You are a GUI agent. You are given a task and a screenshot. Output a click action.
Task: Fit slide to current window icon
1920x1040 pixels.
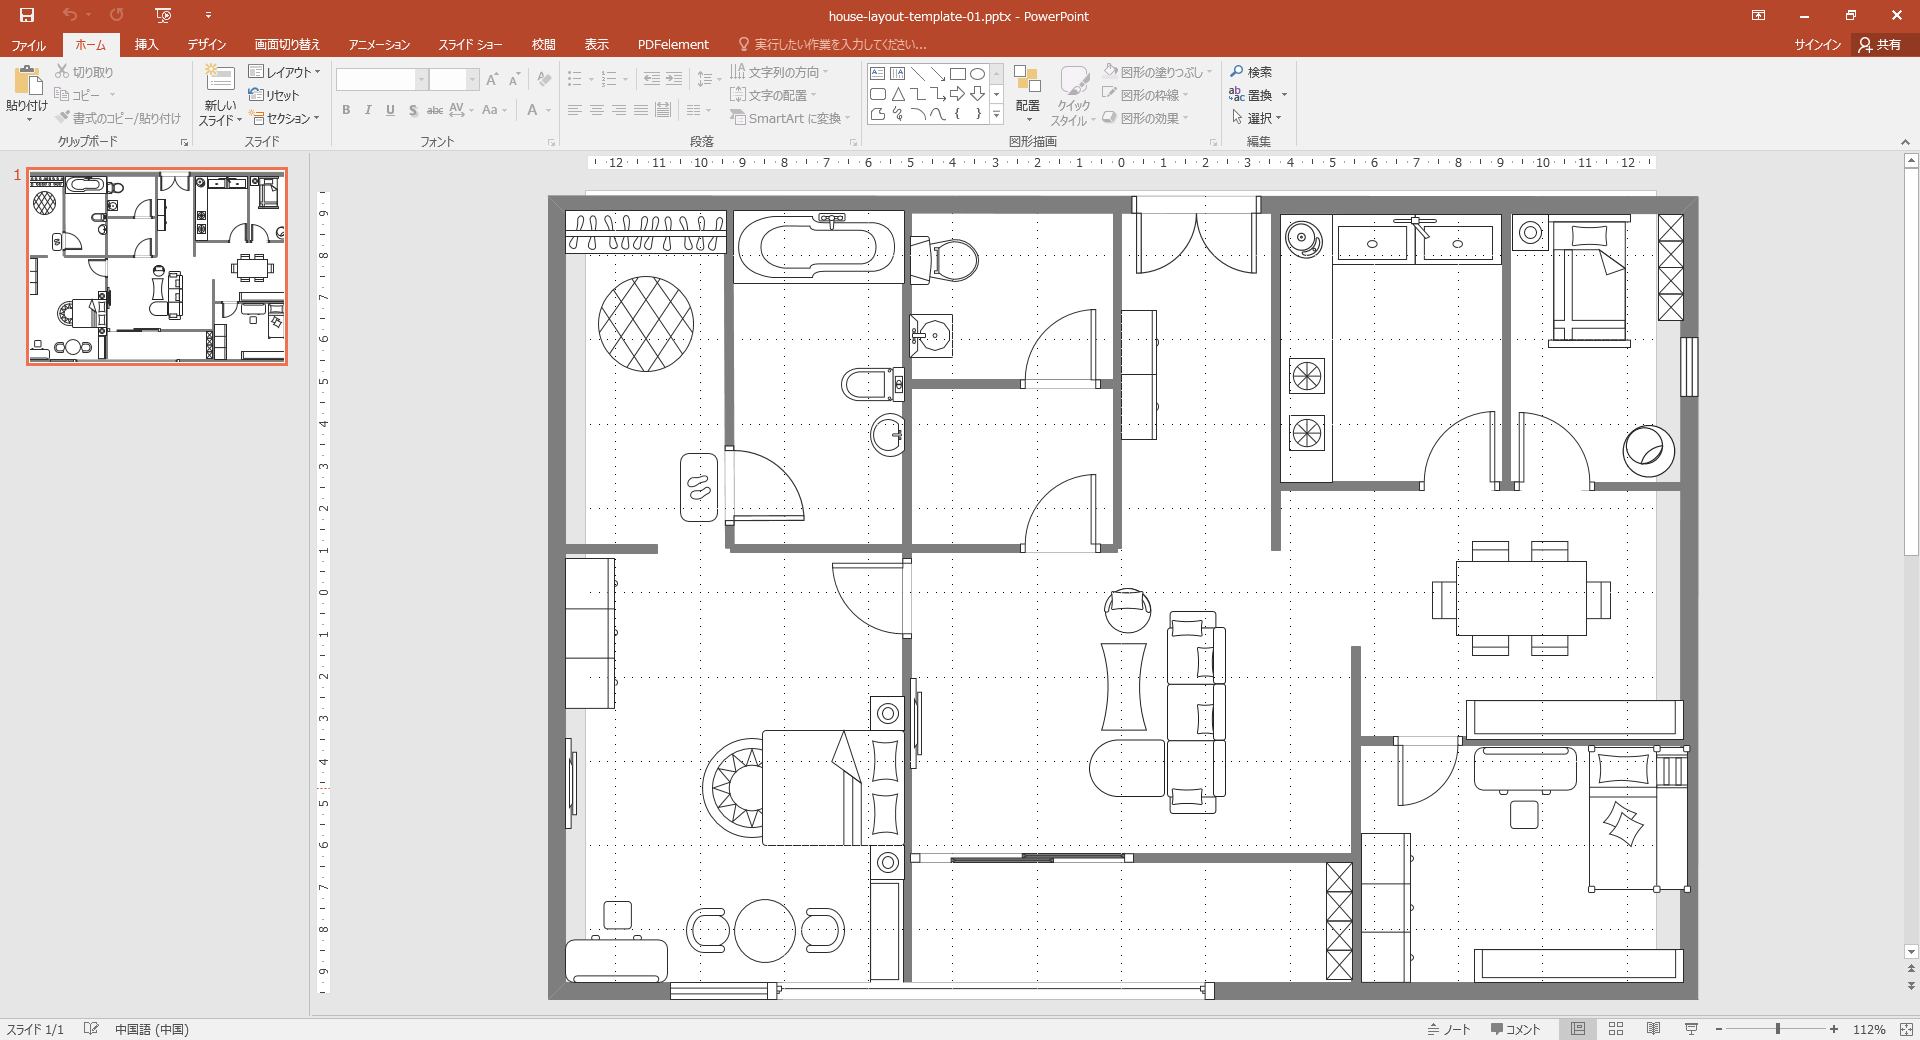pos(1906,1029)
